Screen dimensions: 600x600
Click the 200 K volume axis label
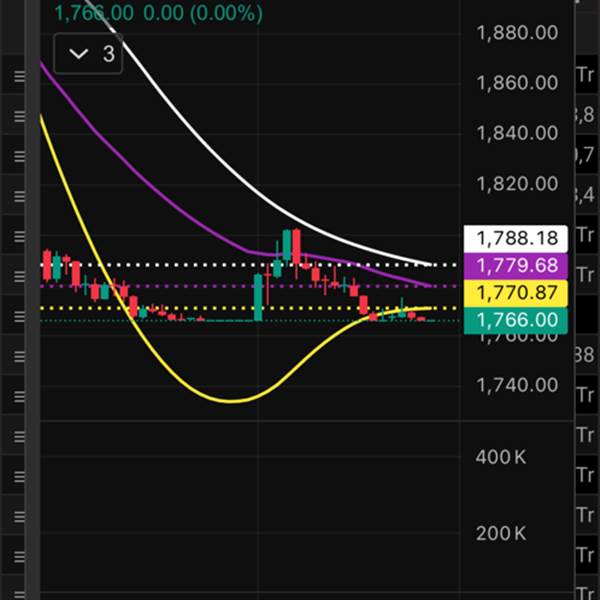pos(501,533)
